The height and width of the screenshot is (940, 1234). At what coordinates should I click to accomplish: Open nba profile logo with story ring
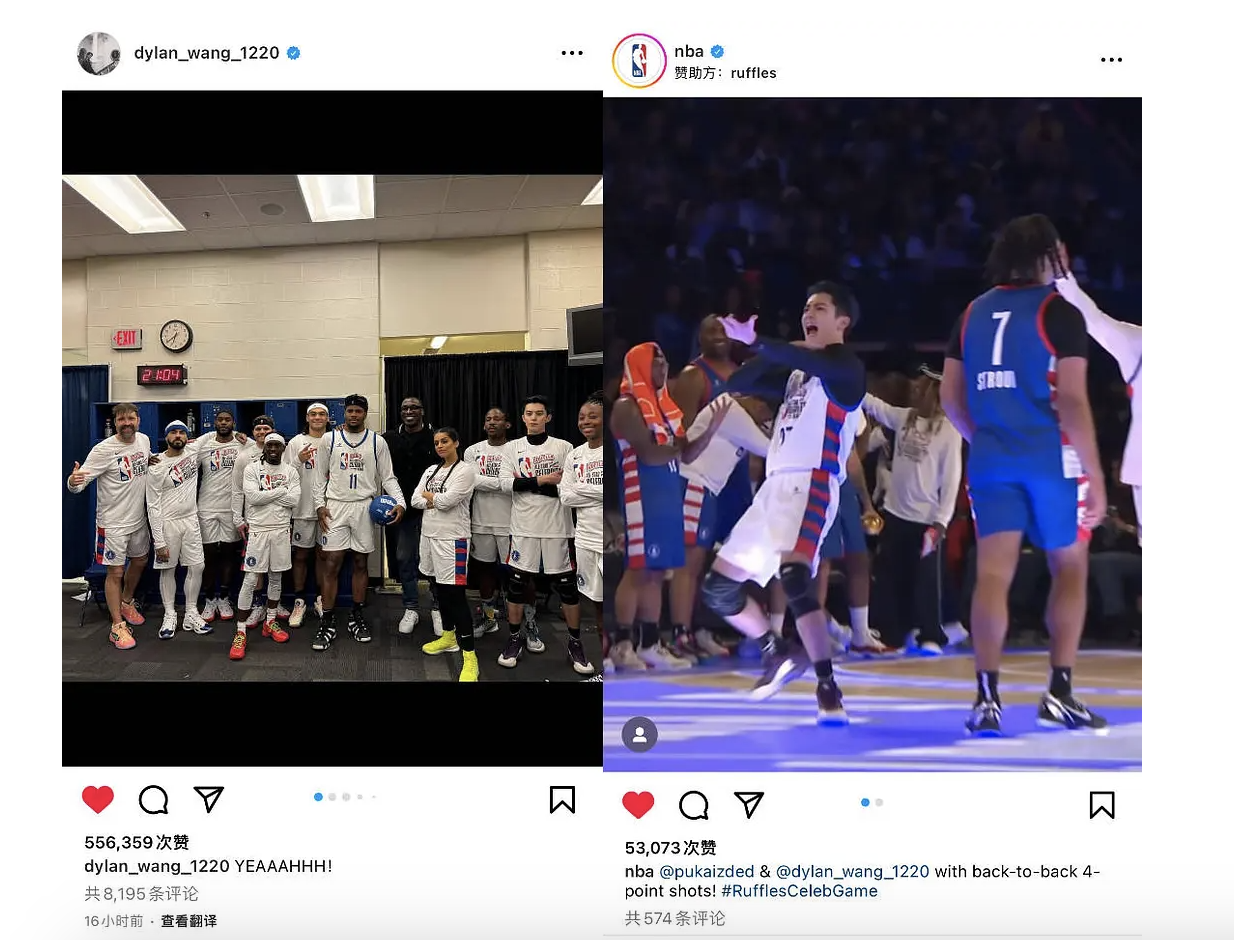pos(639,60)
